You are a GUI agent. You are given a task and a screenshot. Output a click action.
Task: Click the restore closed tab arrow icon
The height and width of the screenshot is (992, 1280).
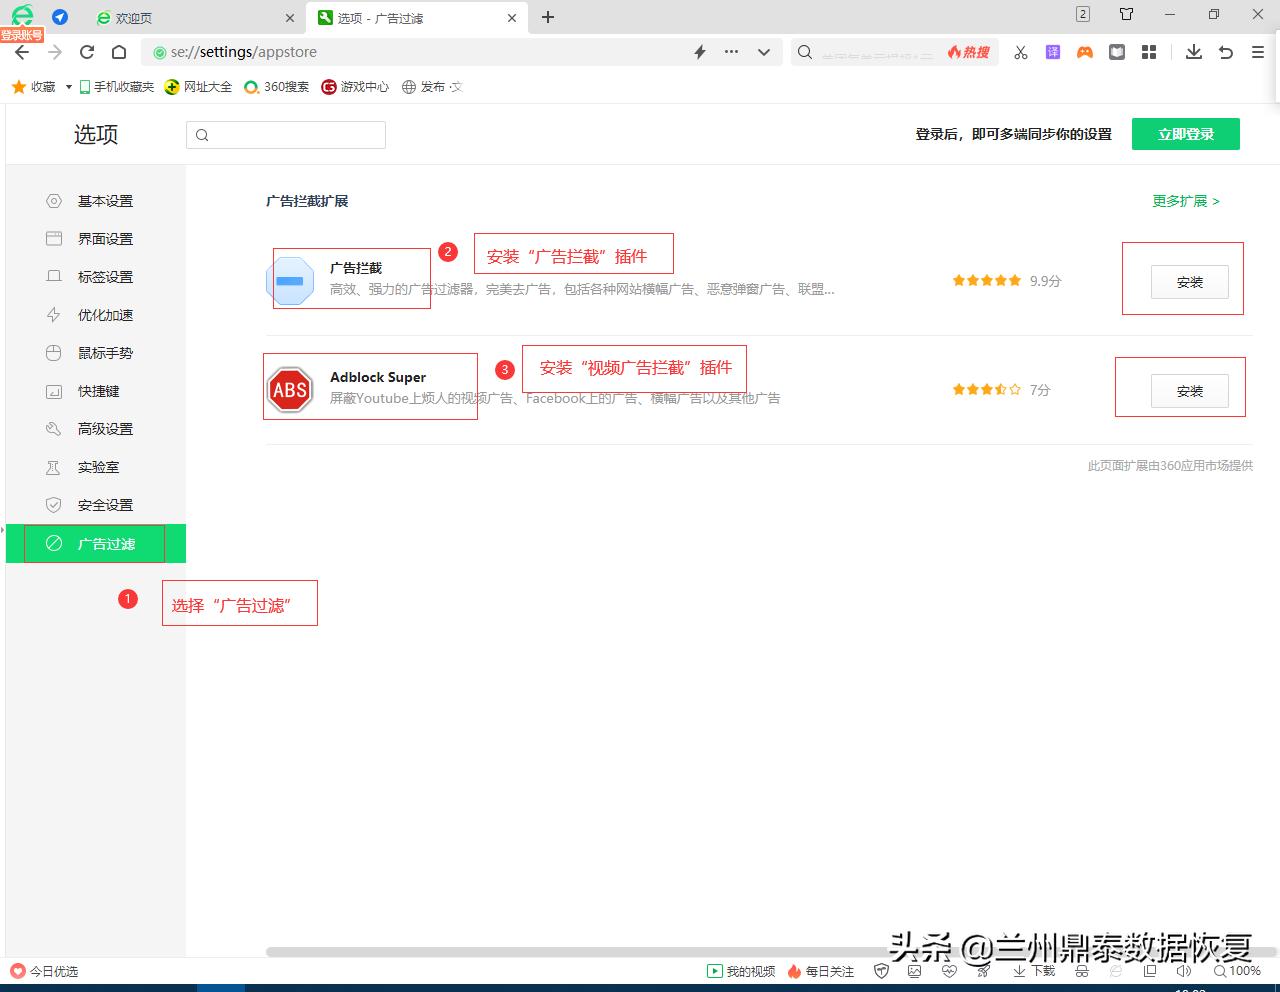(x=1225, y=51)
